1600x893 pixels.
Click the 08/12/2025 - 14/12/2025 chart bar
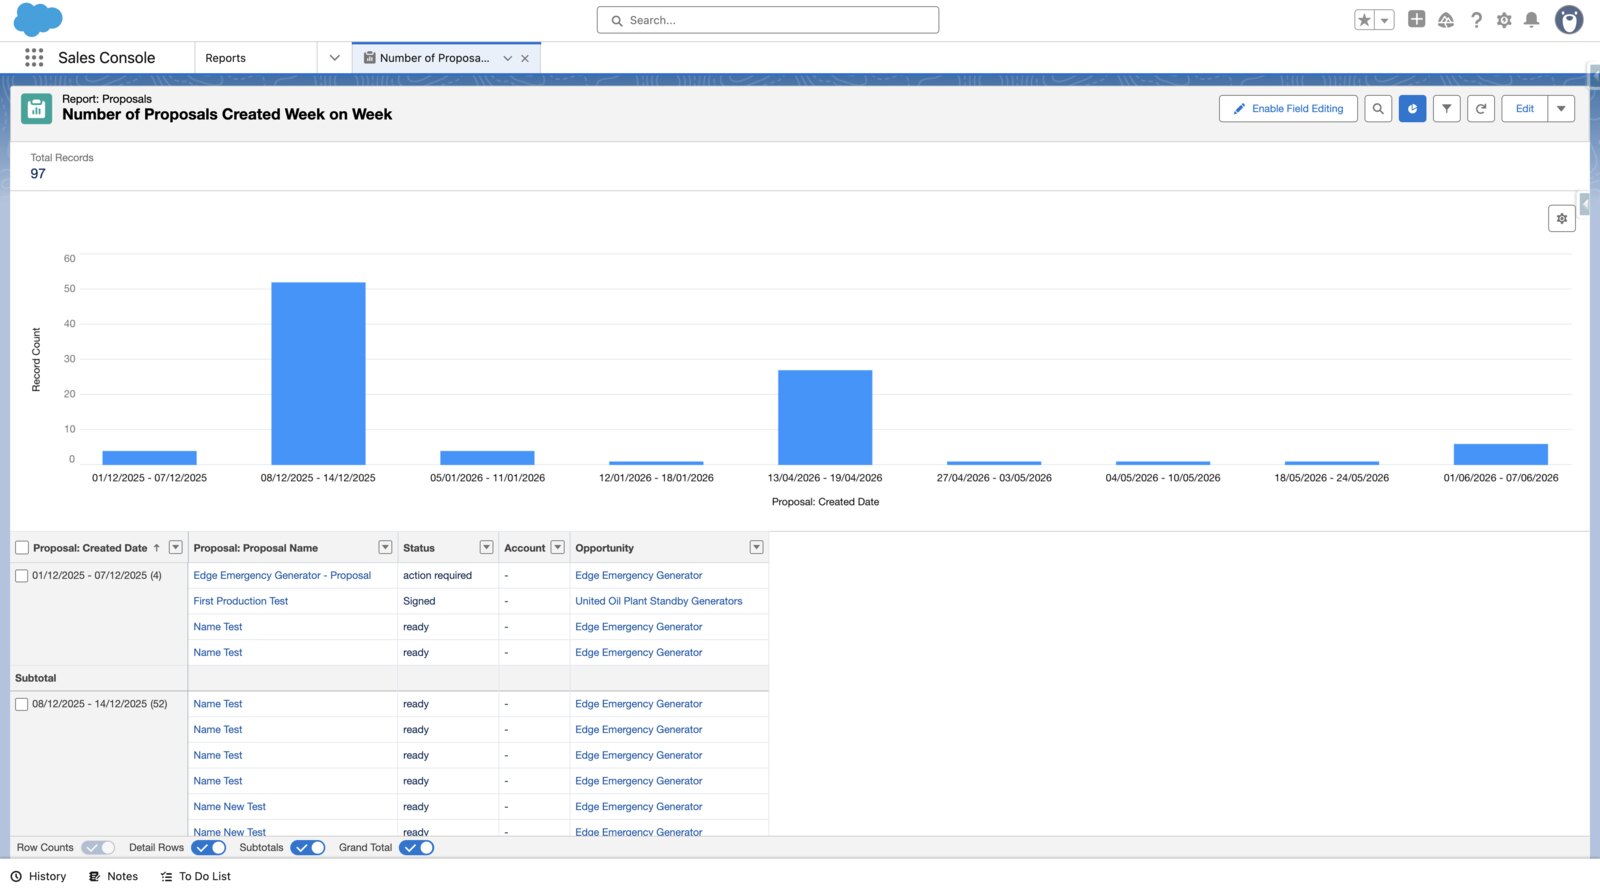[318, 373]
